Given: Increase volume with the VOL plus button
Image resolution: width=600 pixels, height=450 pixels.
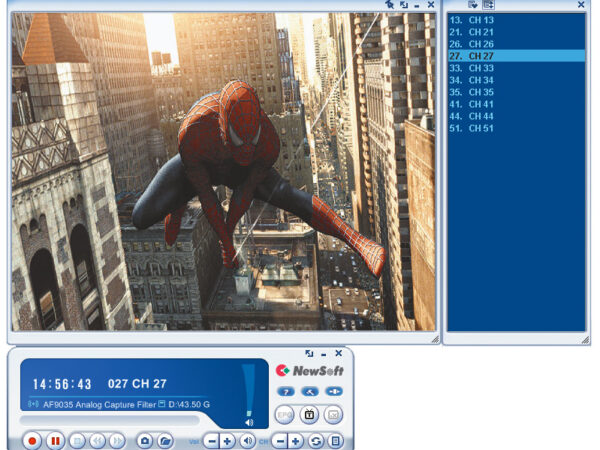Looking at the screenshot, I should click(227, 440).
